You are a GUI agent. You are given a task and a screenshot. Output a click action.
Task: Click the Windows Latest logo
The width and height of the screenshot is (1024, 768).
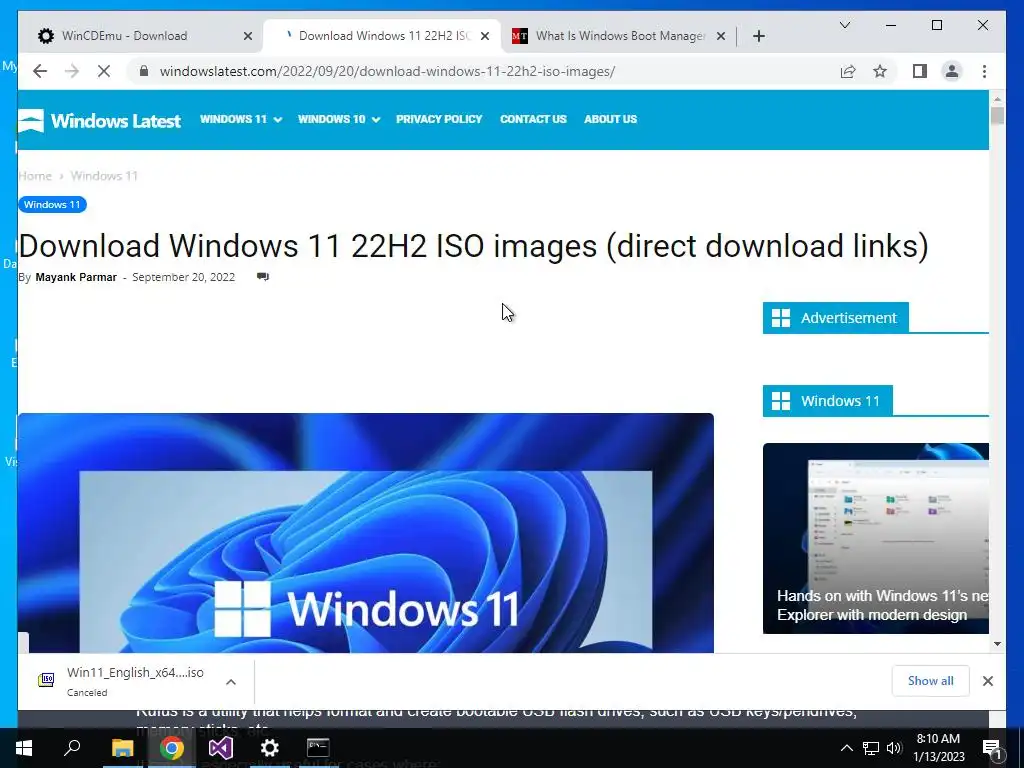pos(99,121)
